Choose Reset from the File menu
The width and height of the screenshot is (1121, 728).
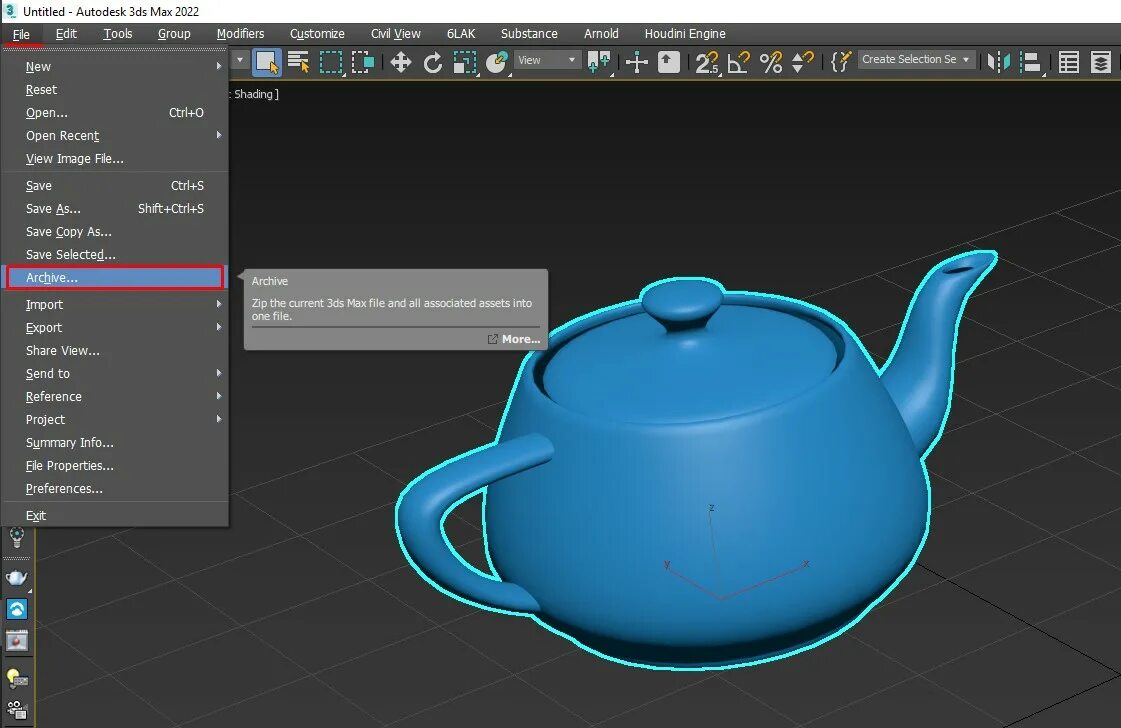[115, 89]
